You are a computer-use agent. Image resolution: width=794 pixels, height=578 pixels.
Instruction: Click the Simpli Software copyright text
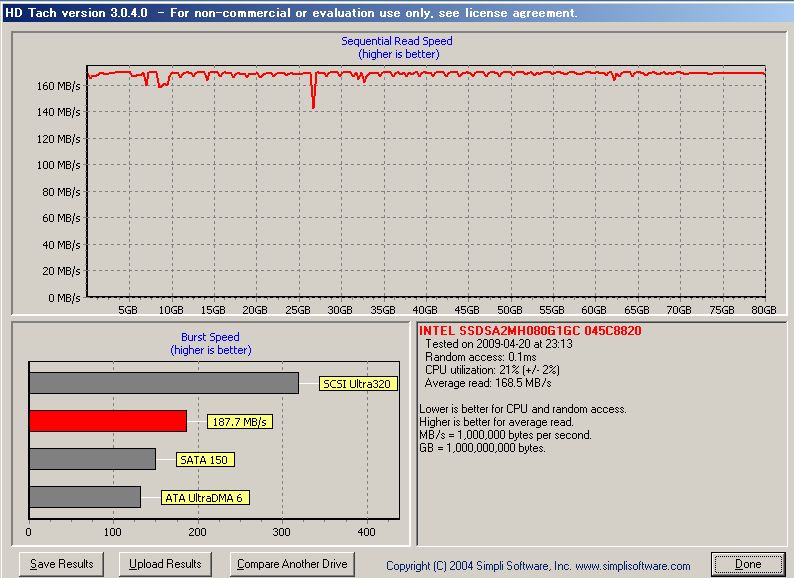538,566
